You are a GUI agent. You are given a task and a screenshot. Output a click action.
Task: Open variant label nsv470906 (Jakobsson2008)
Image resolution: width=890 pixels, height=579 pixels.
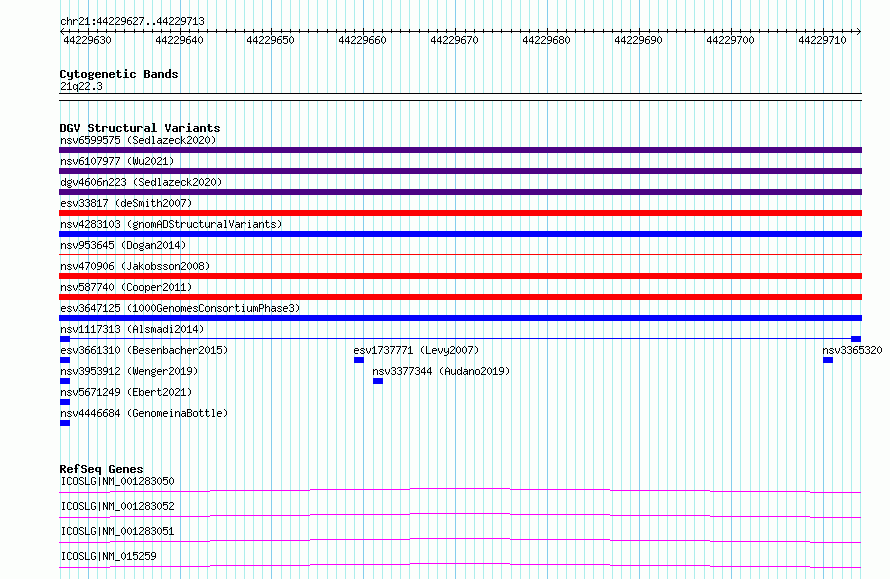[135, 266]
